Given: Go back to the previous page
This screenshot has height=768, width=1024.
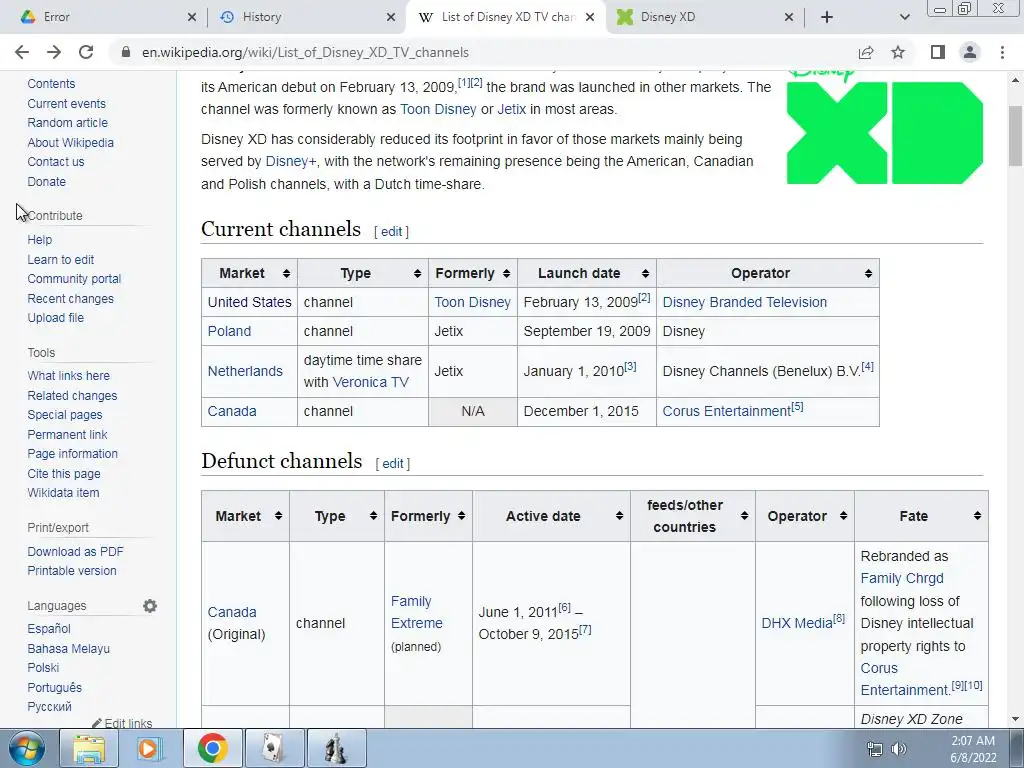Looking at the screenshot, I should pos(22,52).
